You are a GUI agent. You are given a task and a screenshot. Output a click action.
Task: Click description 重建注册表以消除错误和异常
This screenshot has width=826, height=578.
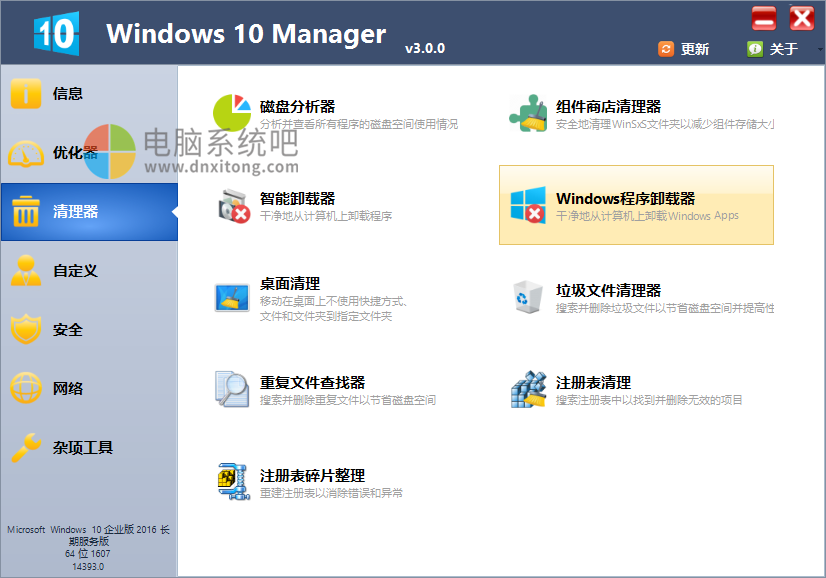pos(331,493)
